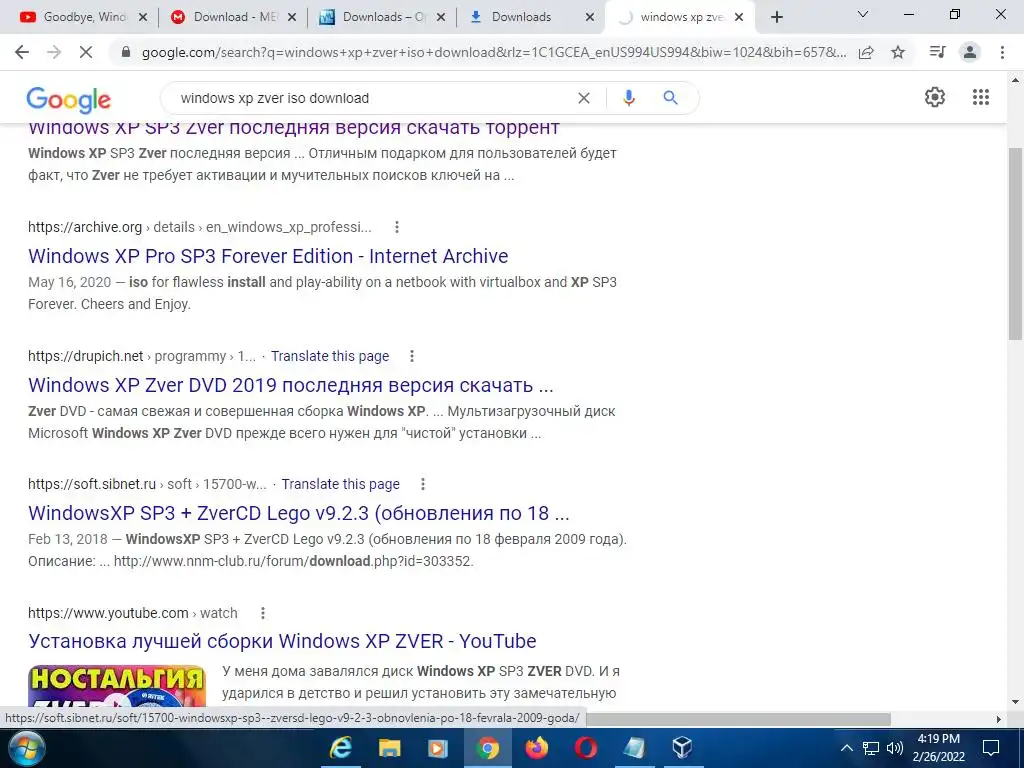Screen dimensions: 1024x768
Task: Open Opera from taskbar
Action: coord(585,748)
